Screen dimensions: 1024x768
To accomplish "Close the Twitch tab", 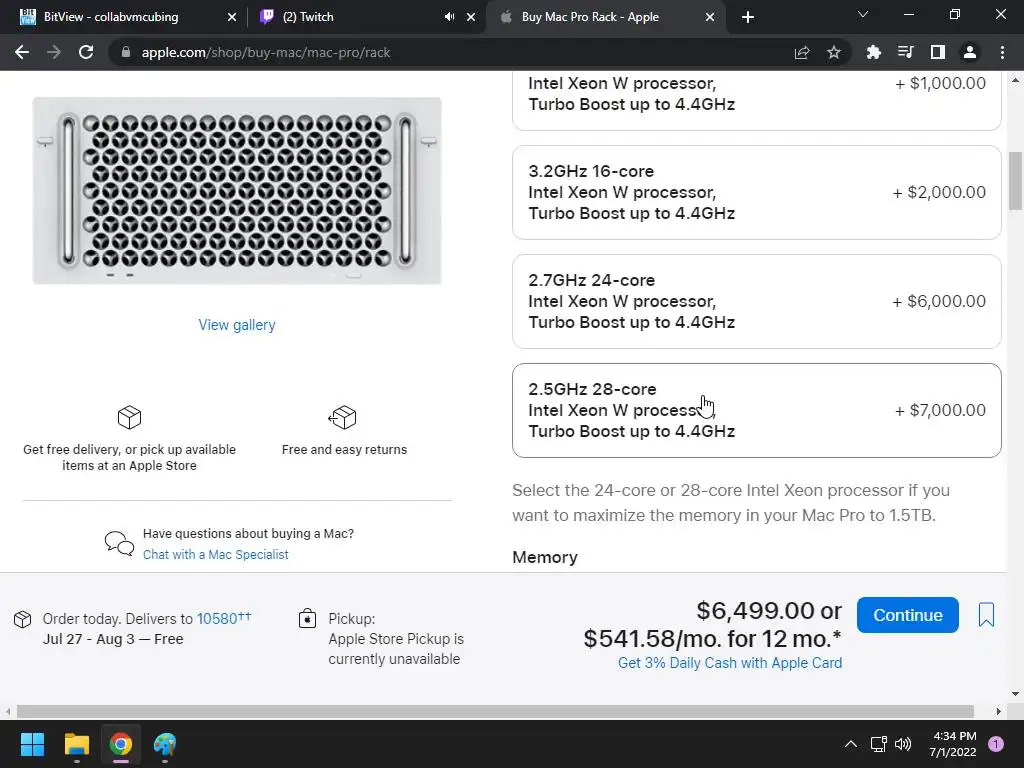I will pyautogui.click(x=471, y=17).
